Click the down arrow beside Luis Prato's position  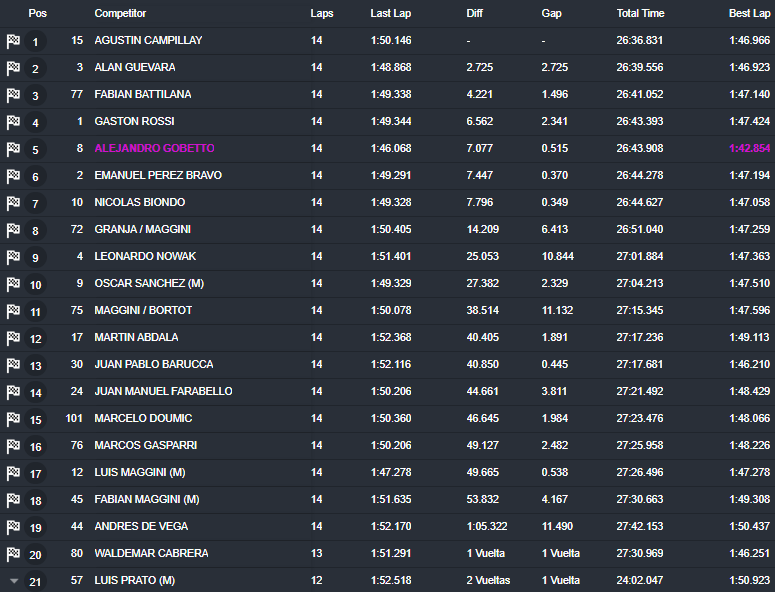(x=13, y=580)
